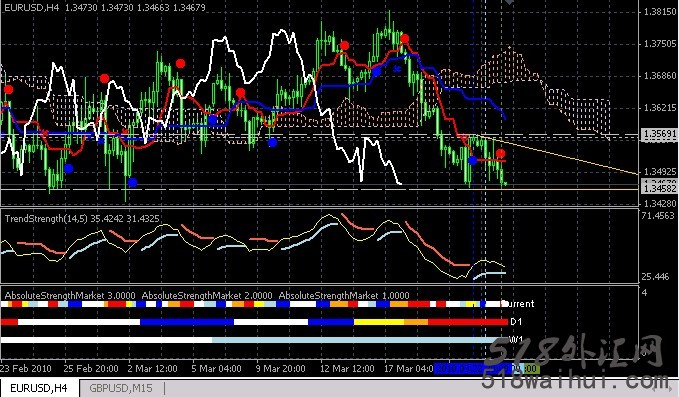This screenshot has height=397, width=679.
Task: Click the highlighted 1.35691 price label
Action: point(660,134)
